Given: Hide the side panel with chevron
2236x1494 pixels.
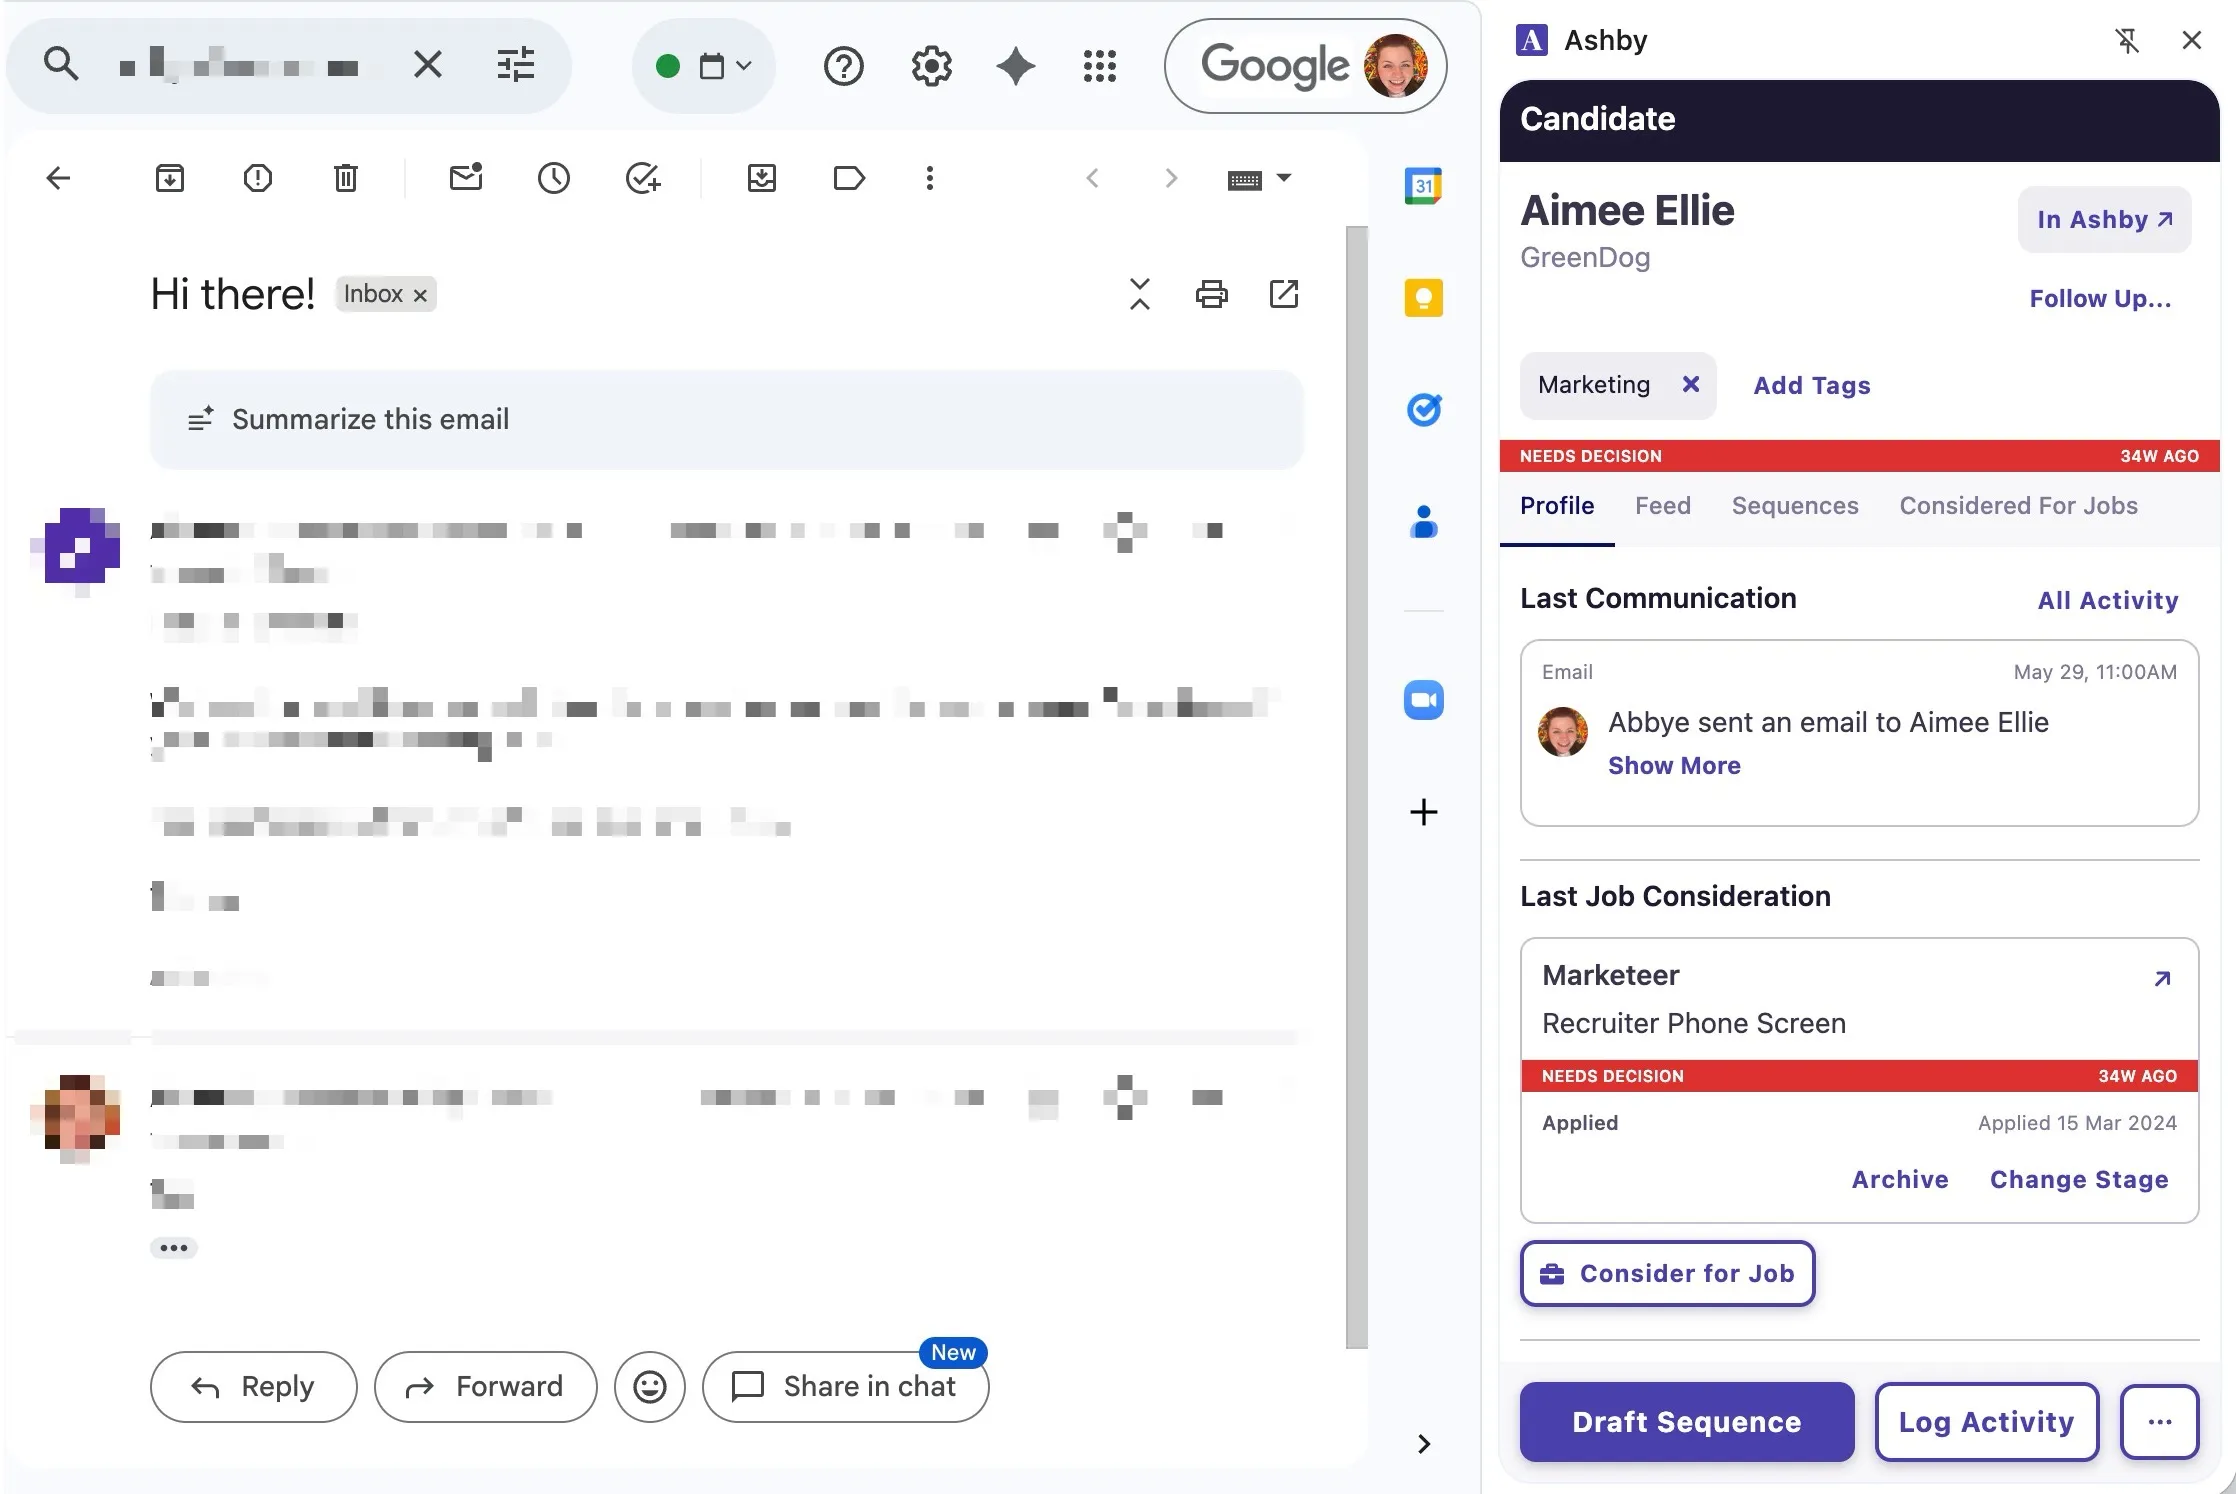Looking at the screenshot, I should click(x=1424, y=1443).
